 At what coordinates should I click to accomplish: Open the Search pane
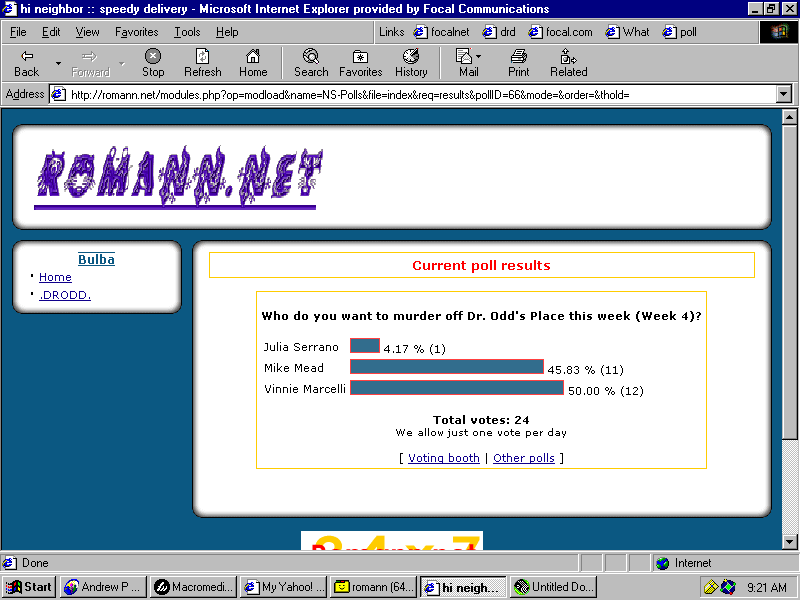pos(311,64)
